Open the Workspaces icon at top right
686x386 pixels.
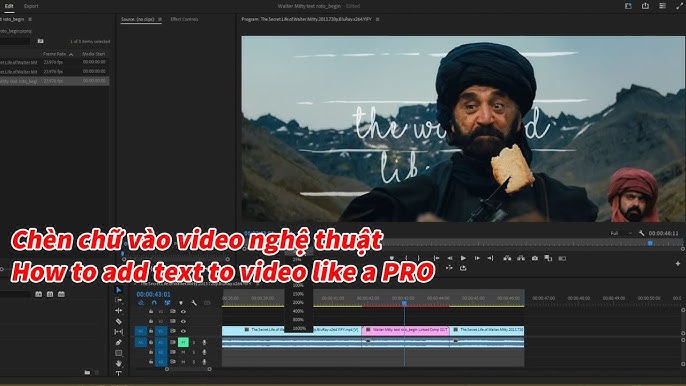(628, 6)
